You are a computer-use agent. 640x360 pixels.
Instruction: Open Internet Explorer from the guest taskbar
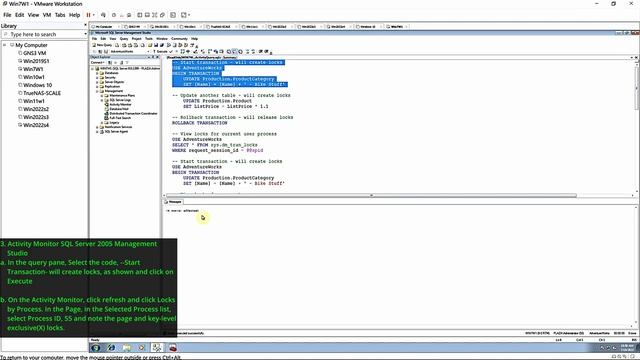tap(111, 348)
